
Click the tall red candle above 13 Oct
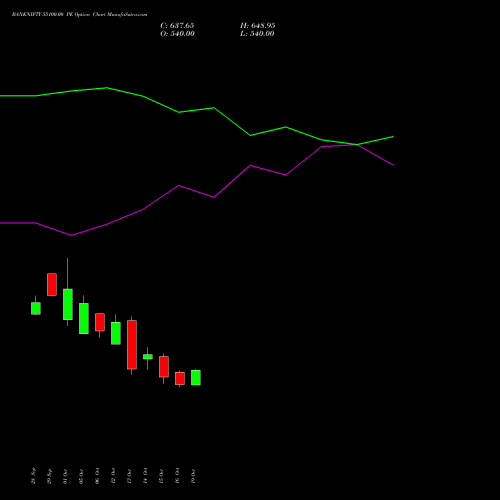(132, 345)
